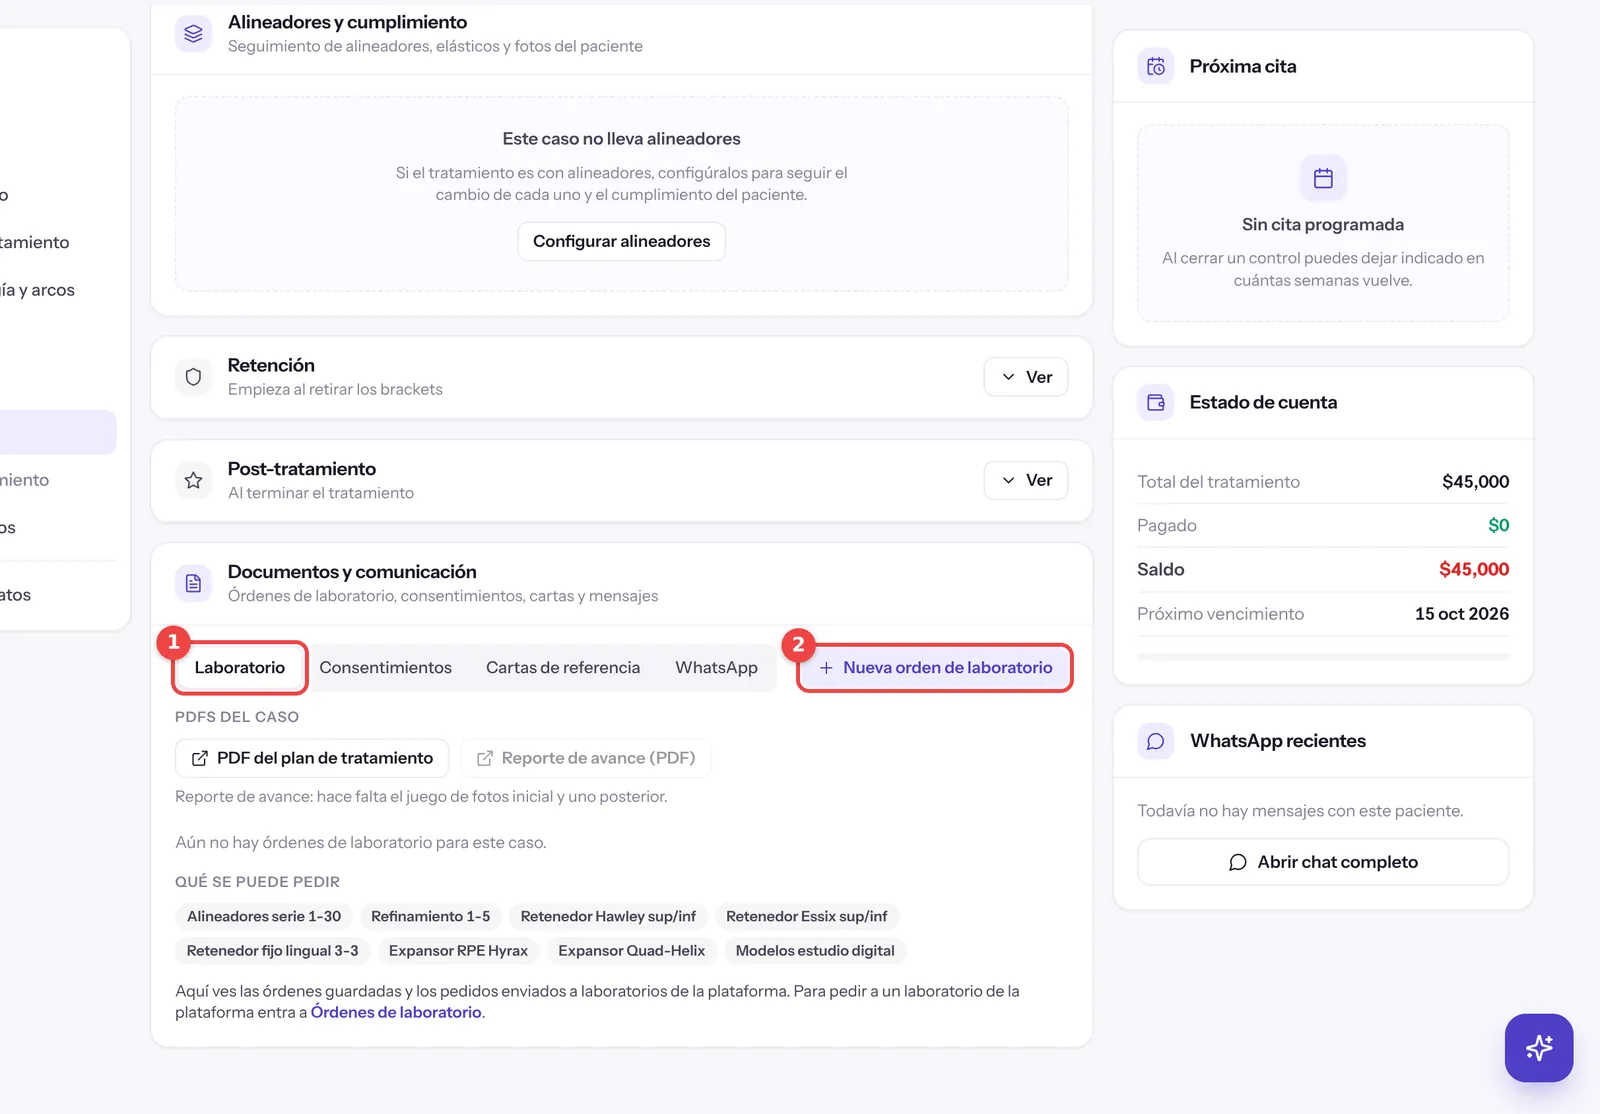Click the Documentos y comunicación document icon
This screenshot has height=1114, width=1600.
193,583
